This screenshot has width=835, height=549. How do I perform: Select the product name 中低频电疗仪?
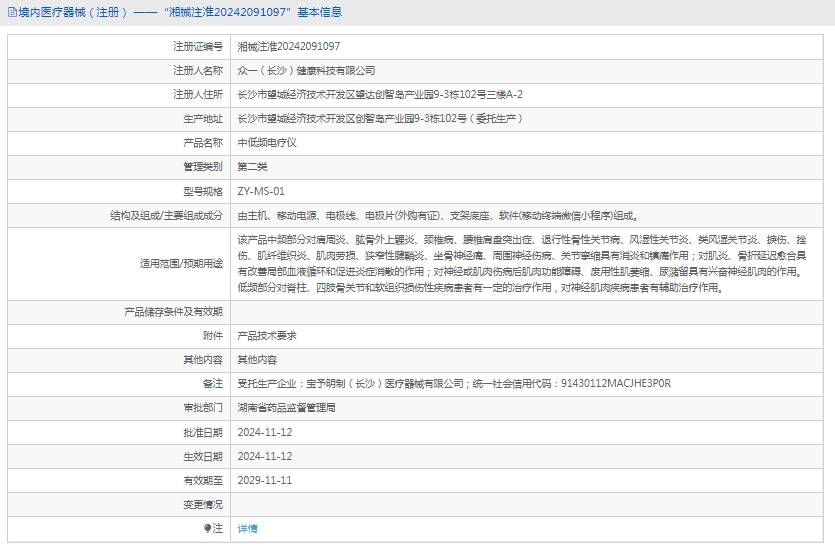pos(267,143)
